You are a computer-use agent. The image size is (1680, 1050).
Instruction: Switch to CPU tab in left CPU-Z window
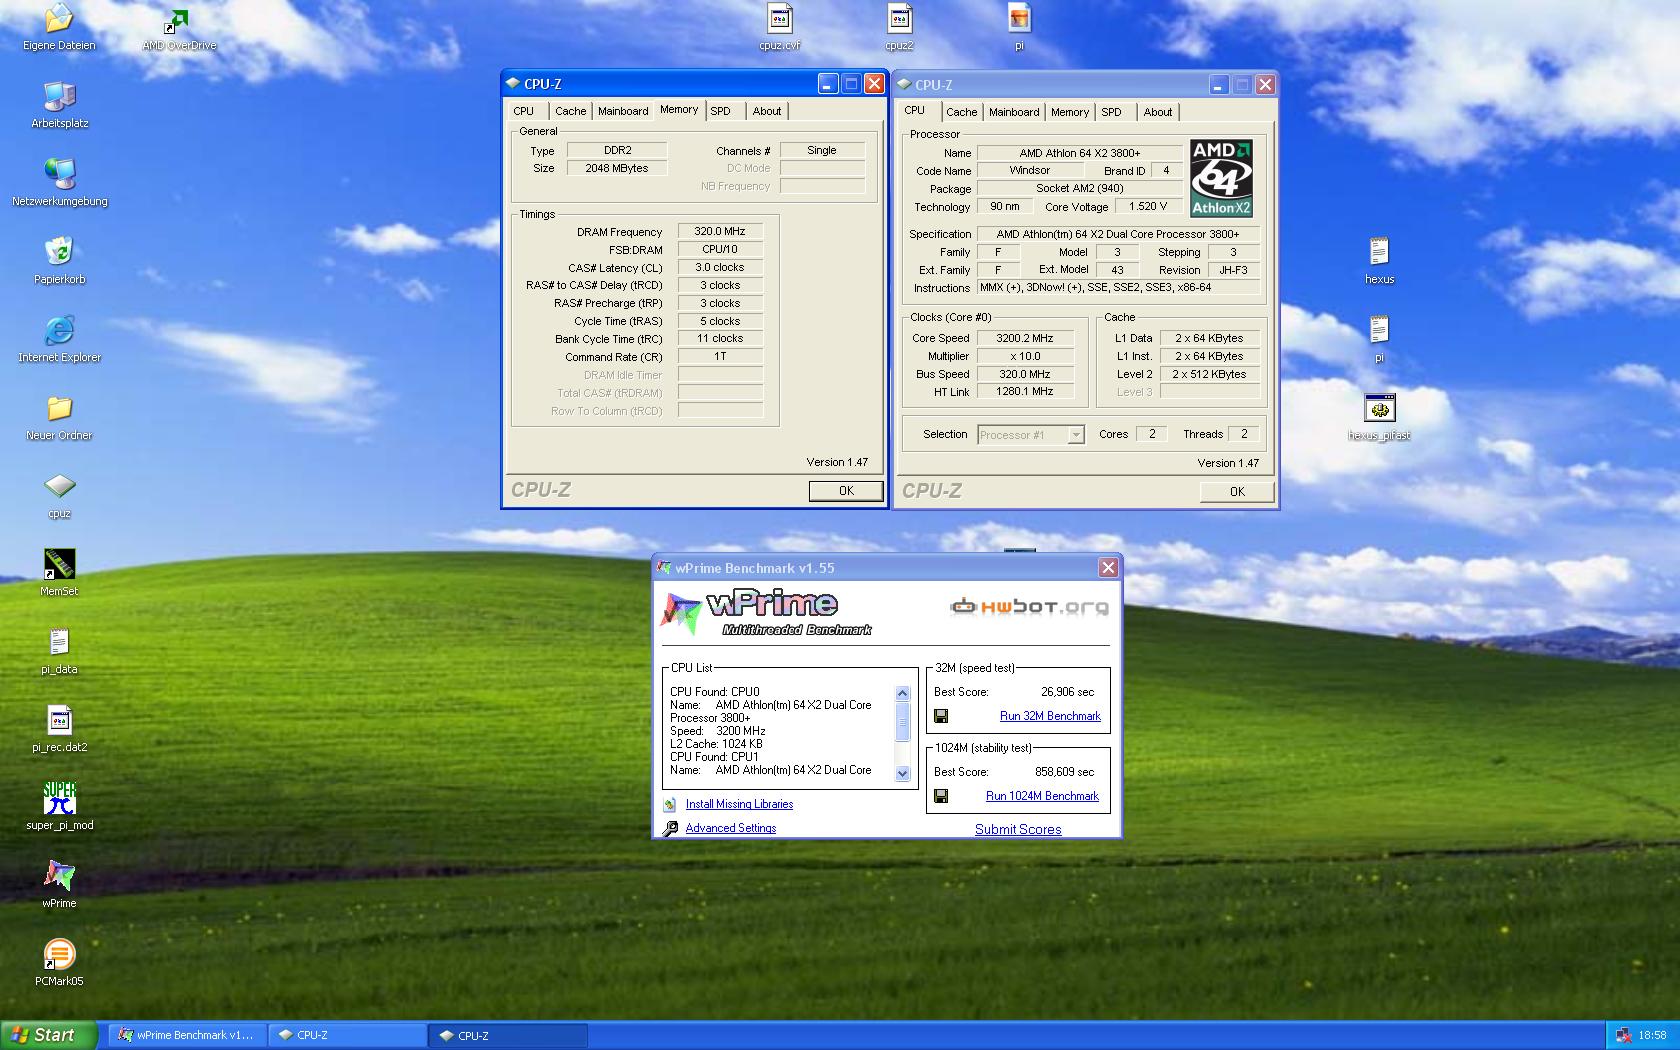tap(524, 111)
